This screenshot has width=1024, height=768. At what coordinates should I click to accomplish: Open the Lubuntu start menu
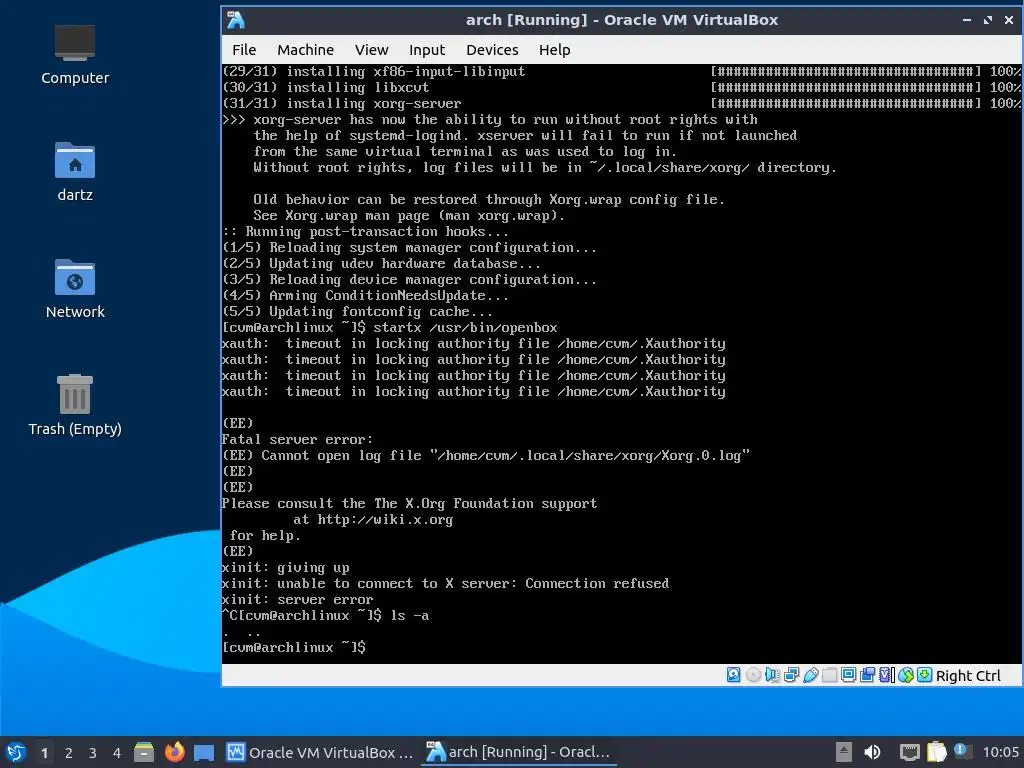pos(16,752)
